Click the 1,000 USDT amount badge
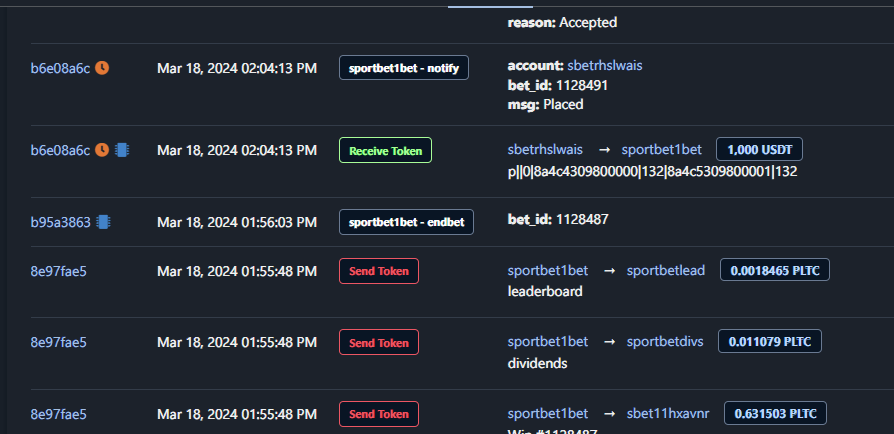The image size is (894, 434). (x=759, y=150)
